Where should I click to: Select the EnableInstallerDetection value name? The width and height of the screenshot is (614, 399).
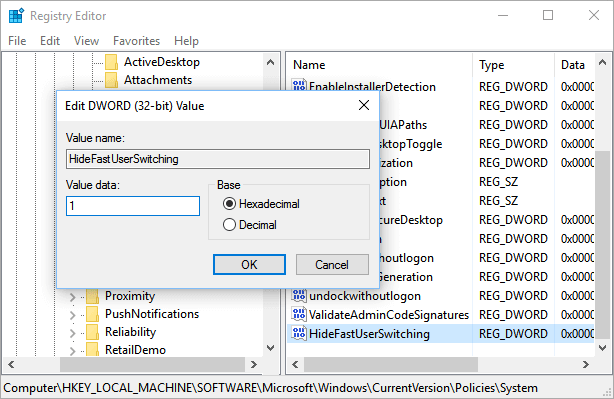pos(372,87)
